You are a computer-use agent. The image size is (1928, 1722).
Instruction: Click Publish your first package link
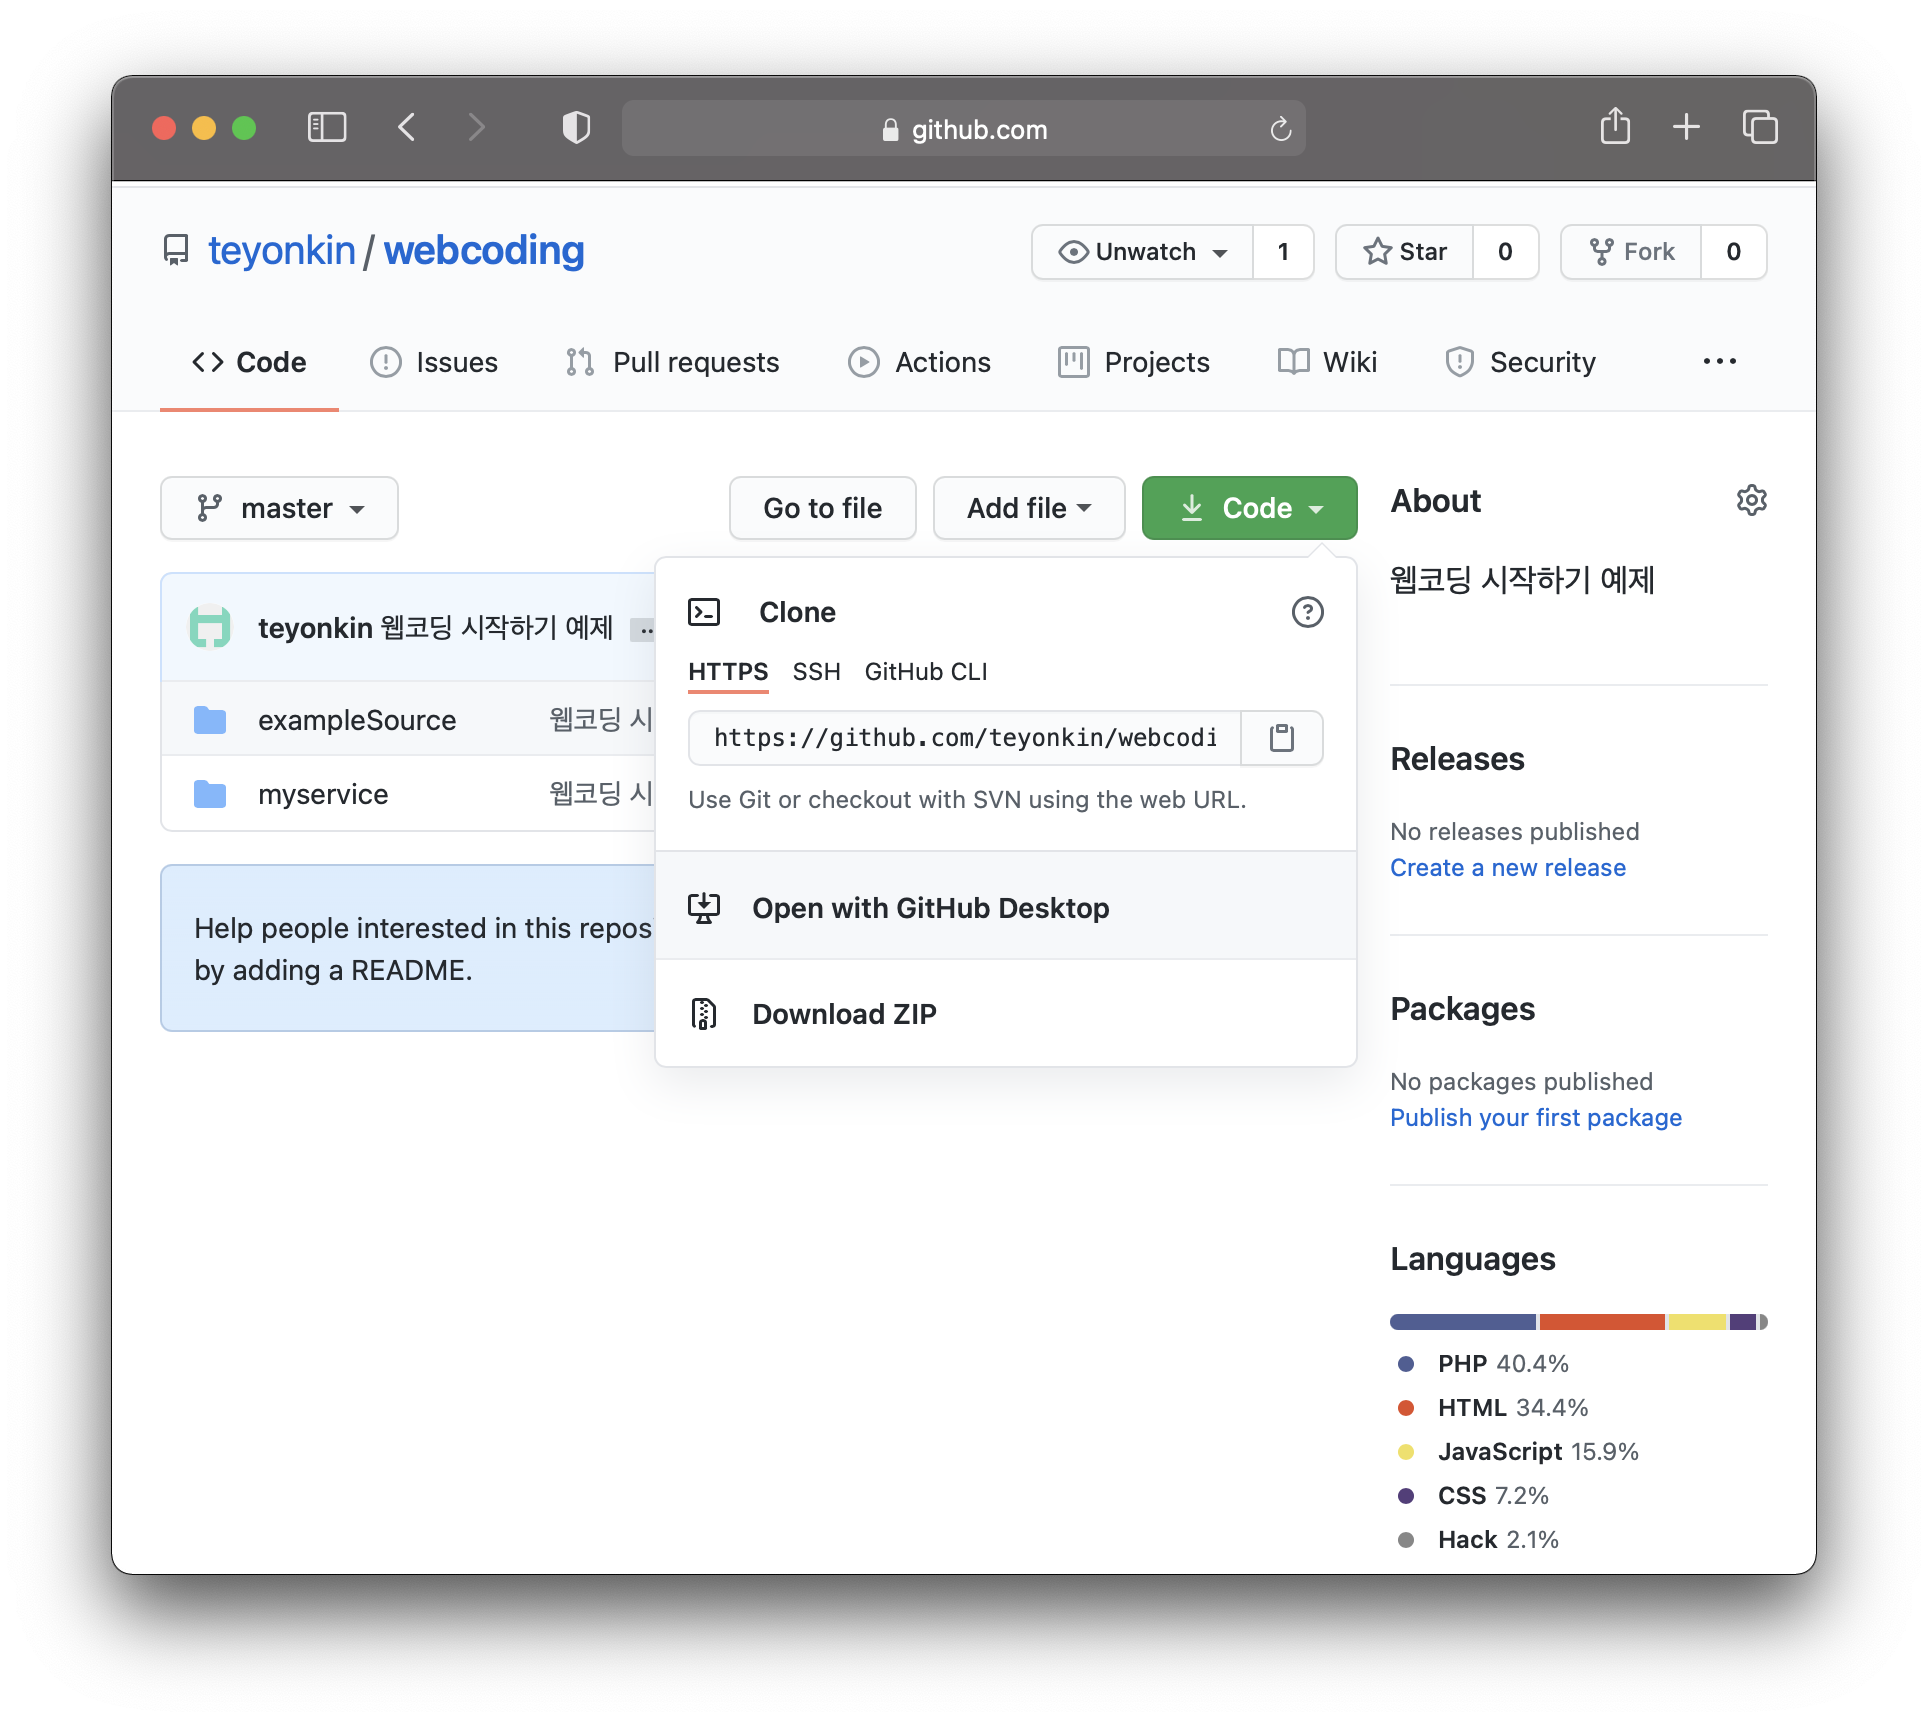pyautogui.click(x=1536, y=1118)
